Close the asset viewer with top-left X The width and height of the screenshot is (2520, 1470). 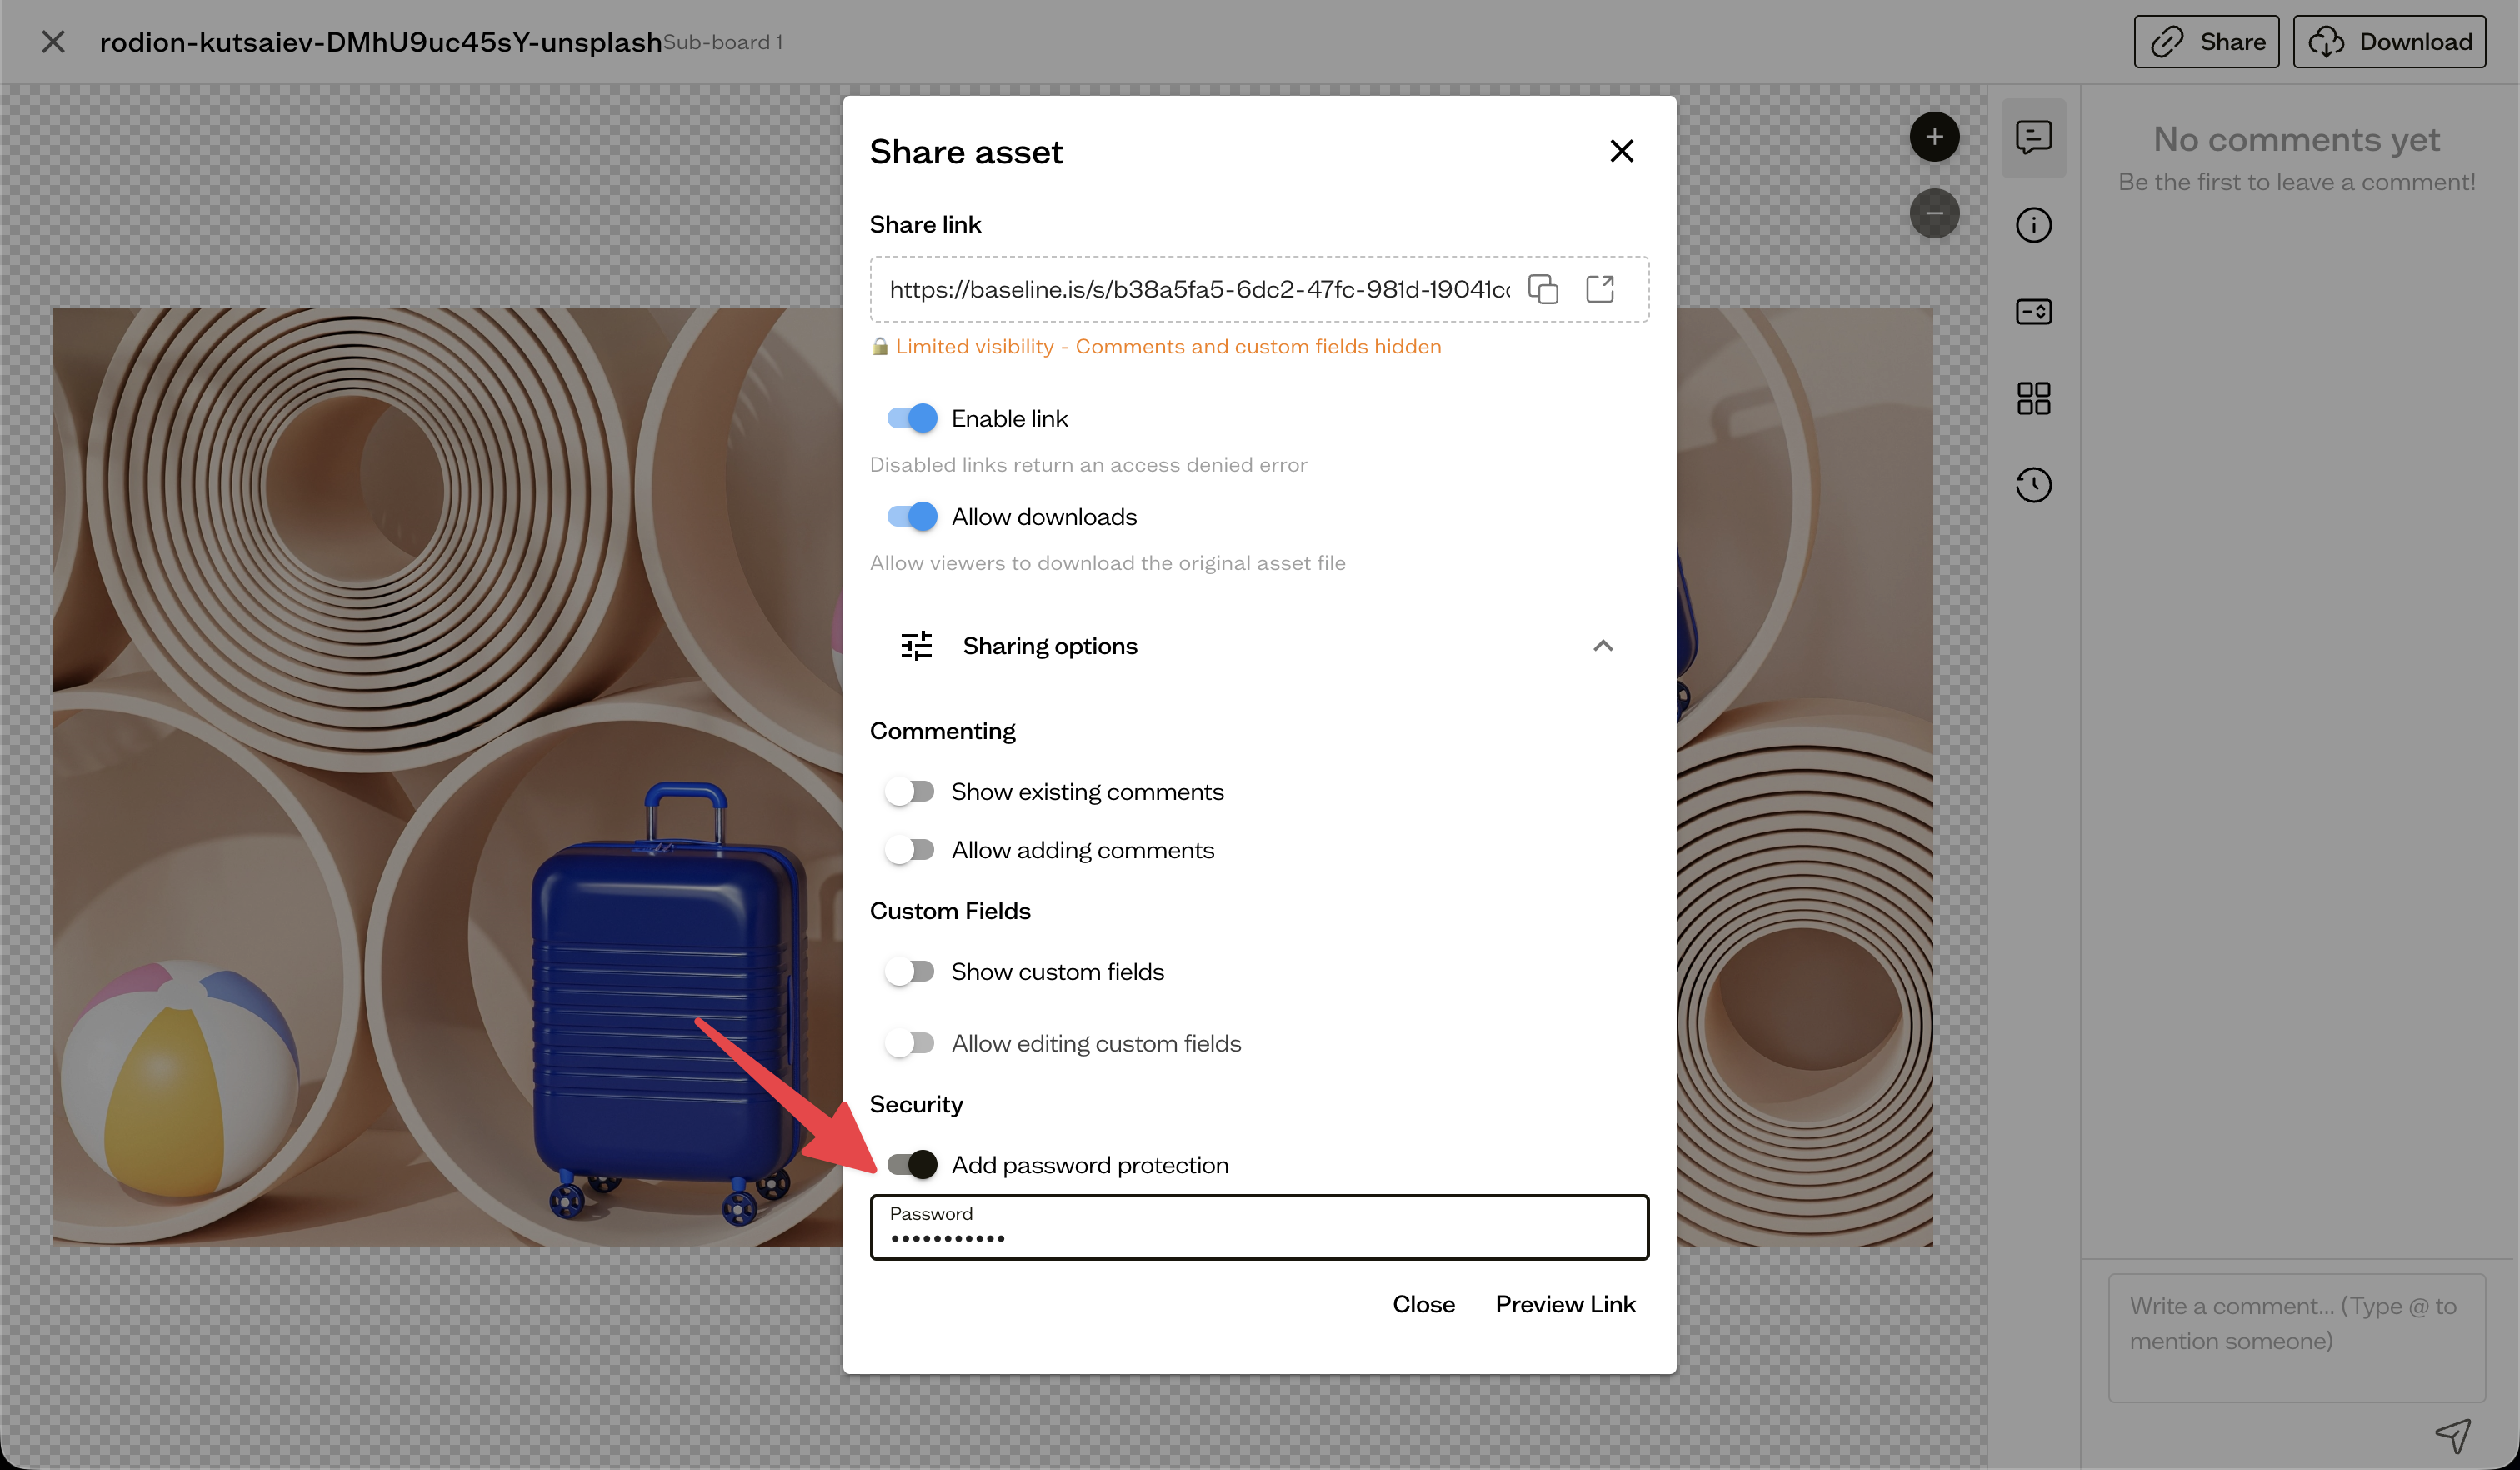tap(53, 42)
